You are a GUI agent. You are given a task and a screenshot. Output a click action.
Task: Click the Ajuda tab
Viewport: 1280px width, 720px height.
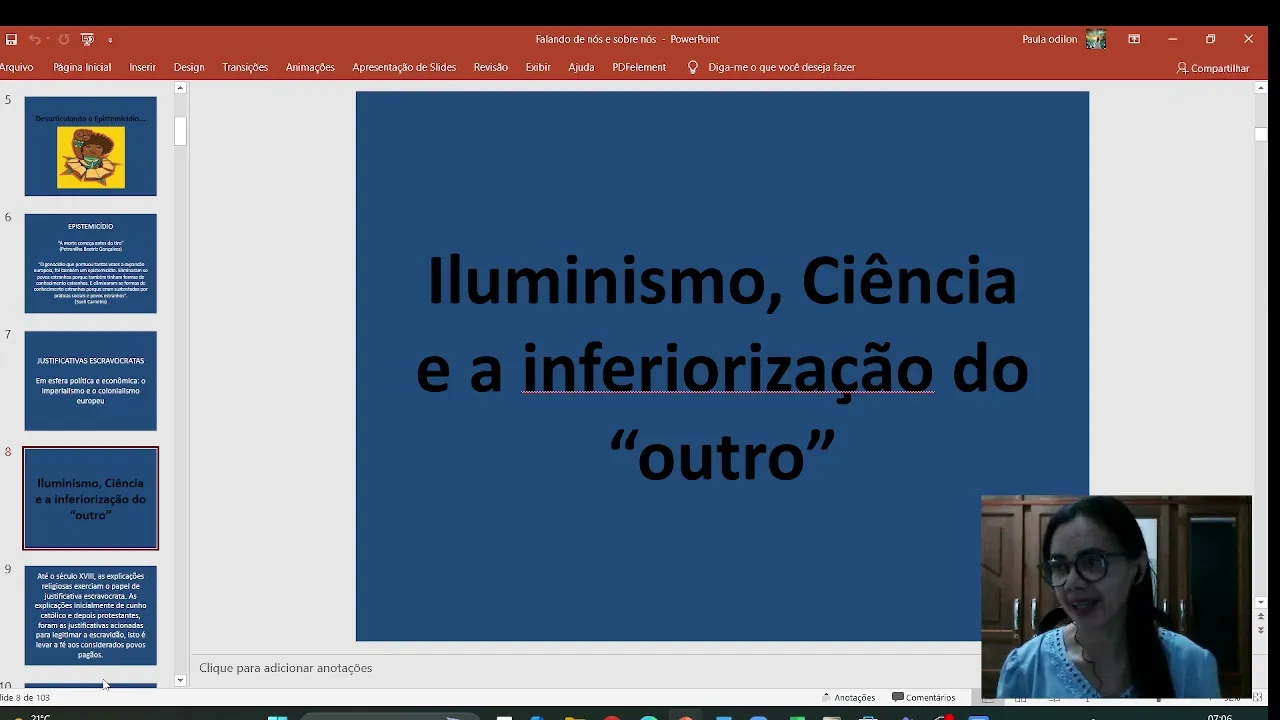point(581,67)
